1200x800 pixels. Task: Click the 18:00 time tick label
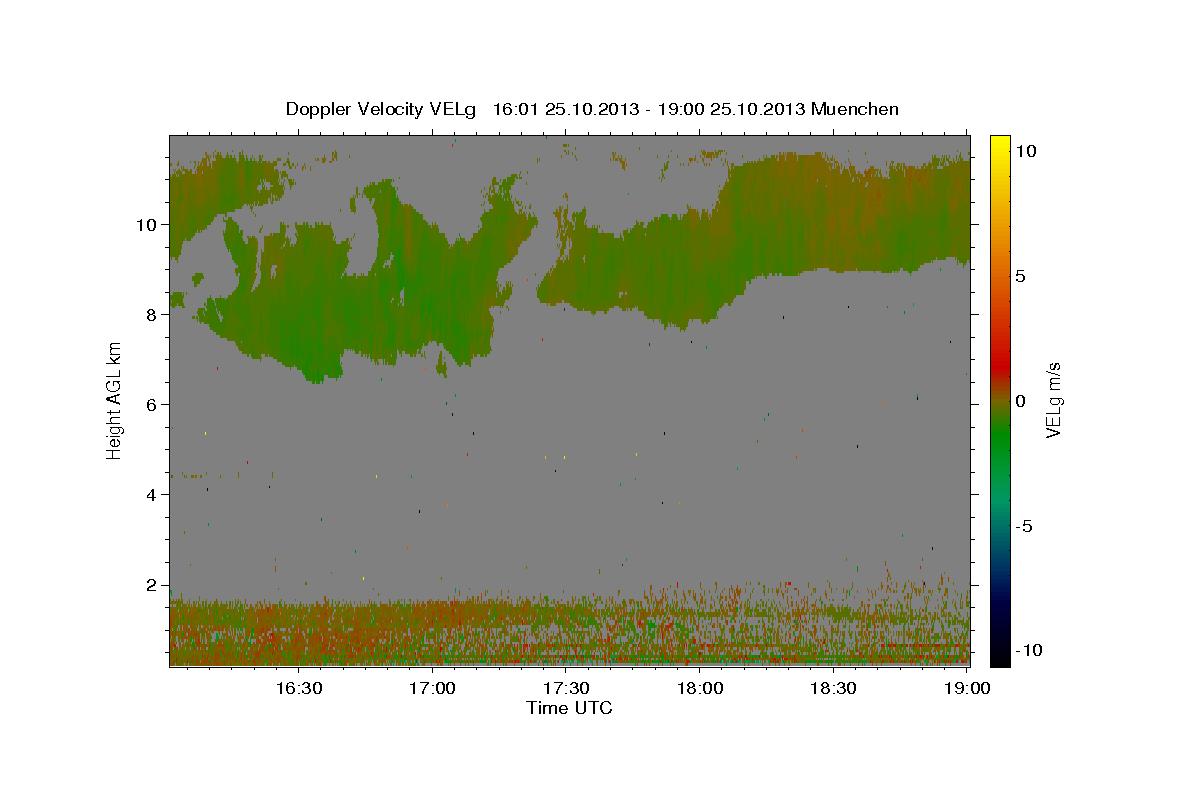700,688
